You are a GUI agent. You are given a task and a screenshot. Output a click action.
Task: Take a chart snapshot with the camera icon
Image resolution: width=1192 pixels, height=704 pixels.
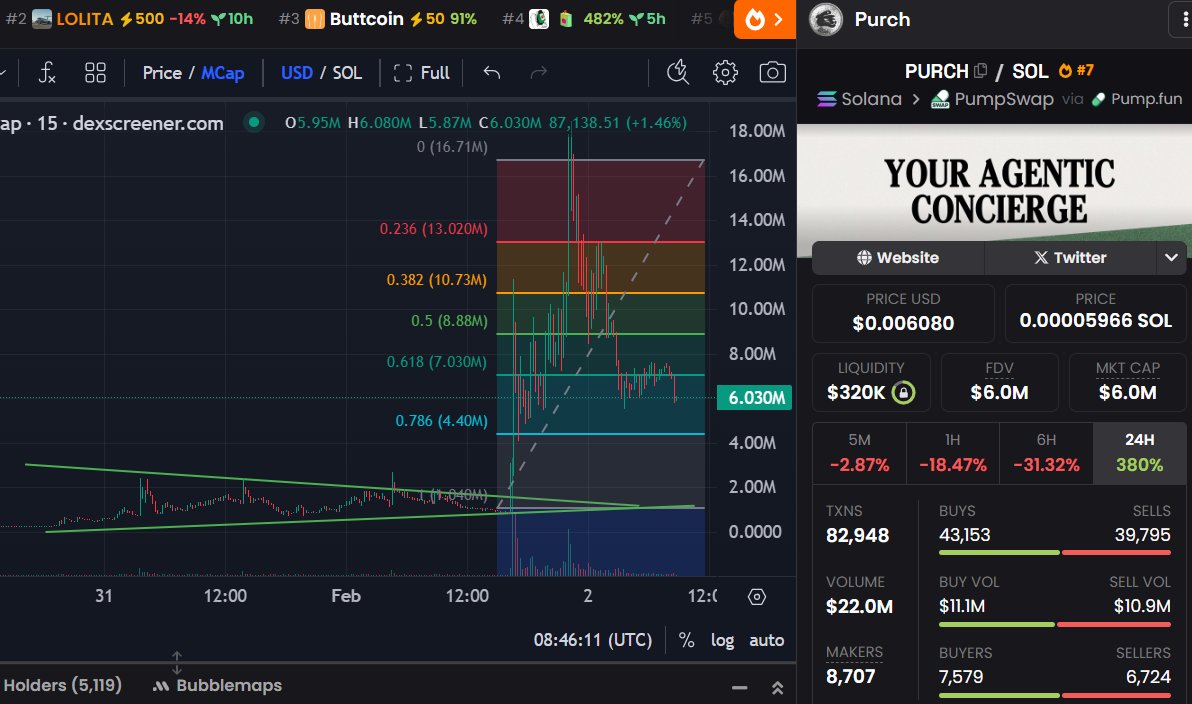[x=772, y=73]
